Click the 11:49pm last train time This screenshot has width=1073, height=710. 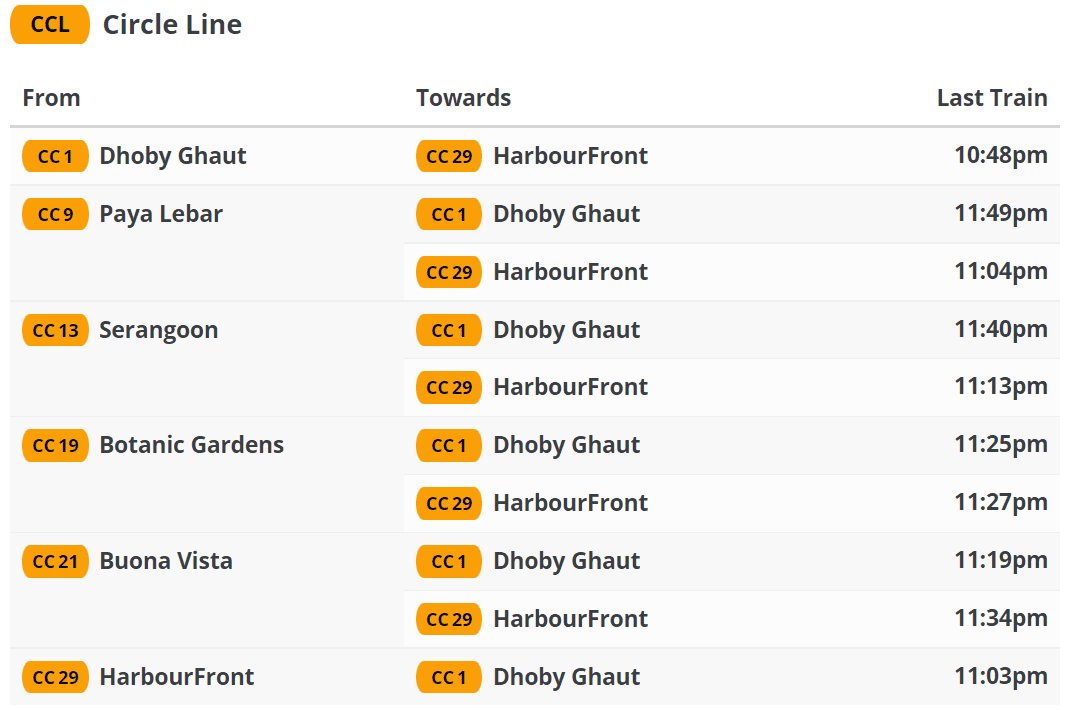point(1000,214)
